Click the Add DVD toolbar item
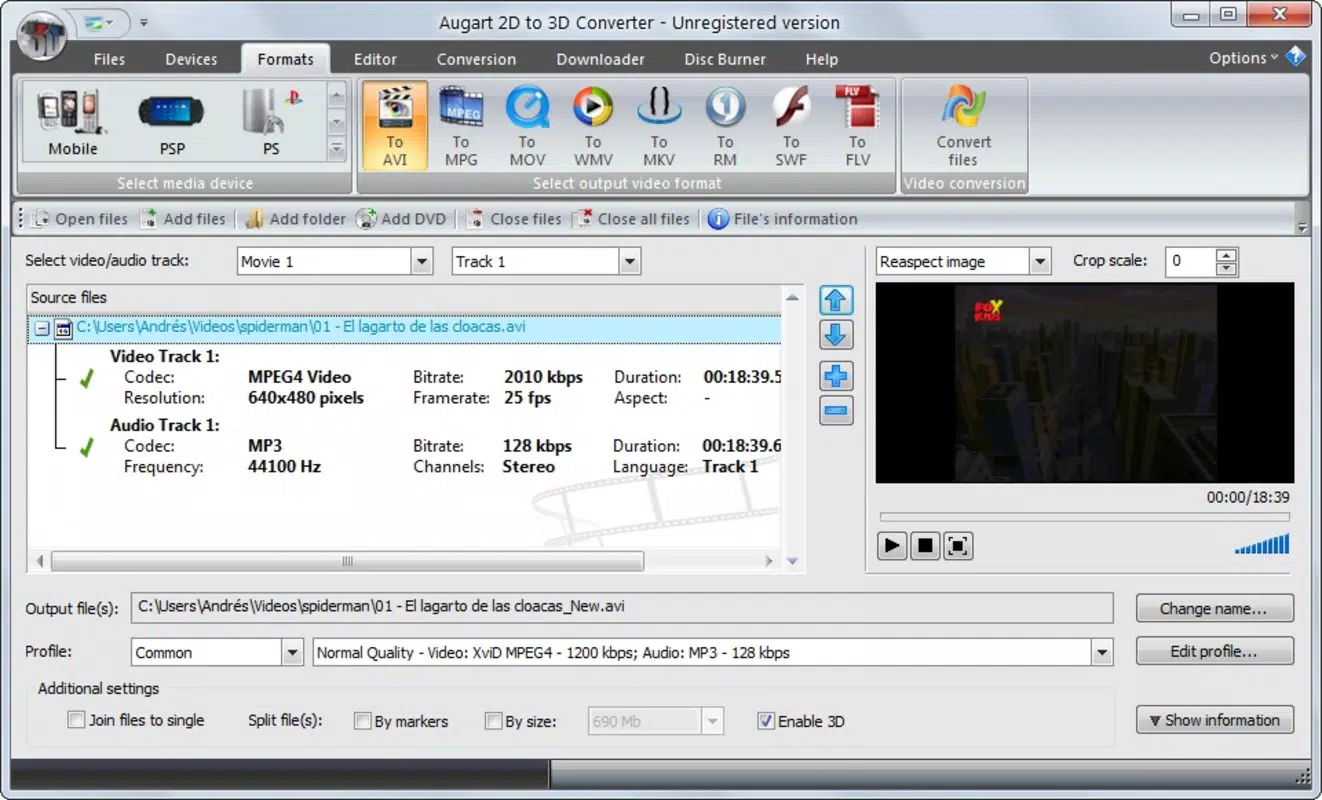This screenshot has width=1322, height=800. point(402,219)
